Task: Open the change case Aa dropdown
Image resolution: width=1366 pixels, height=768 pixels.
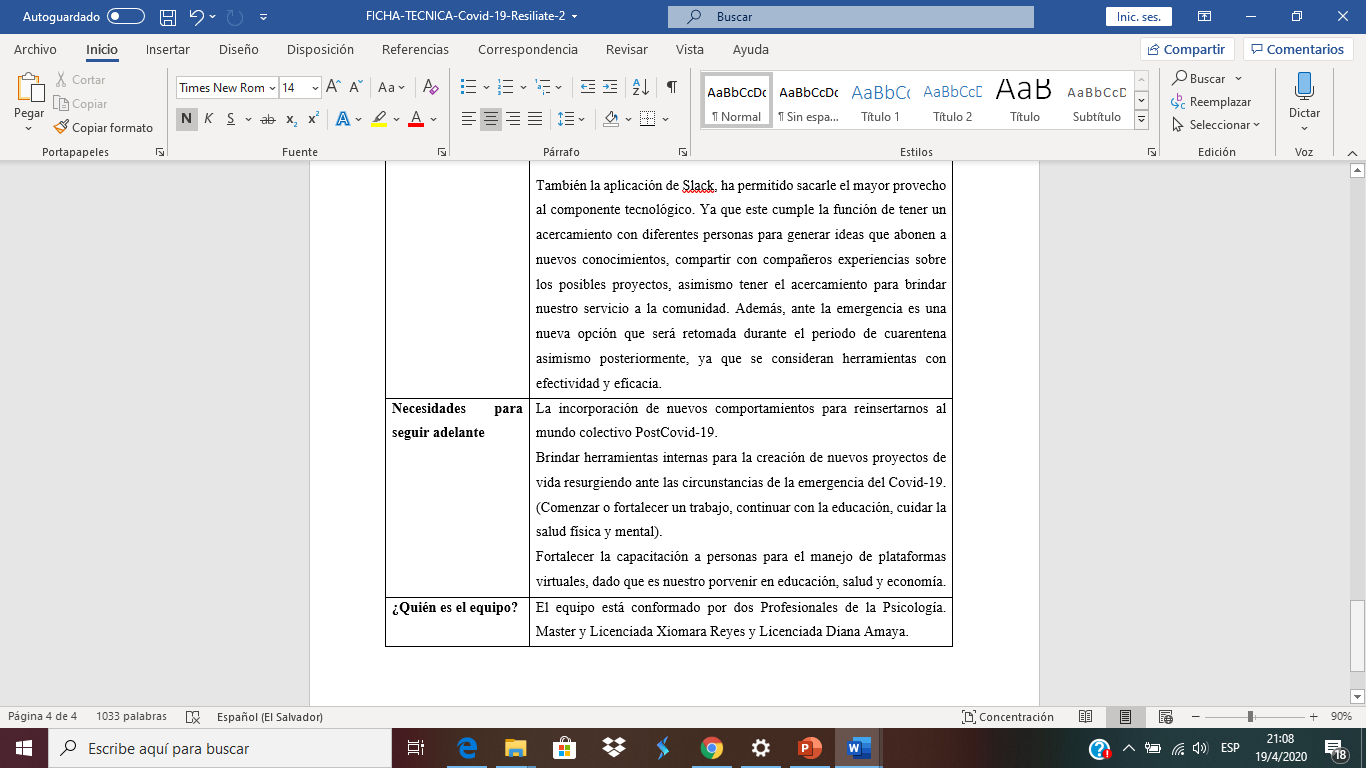Action: [391, 87]
